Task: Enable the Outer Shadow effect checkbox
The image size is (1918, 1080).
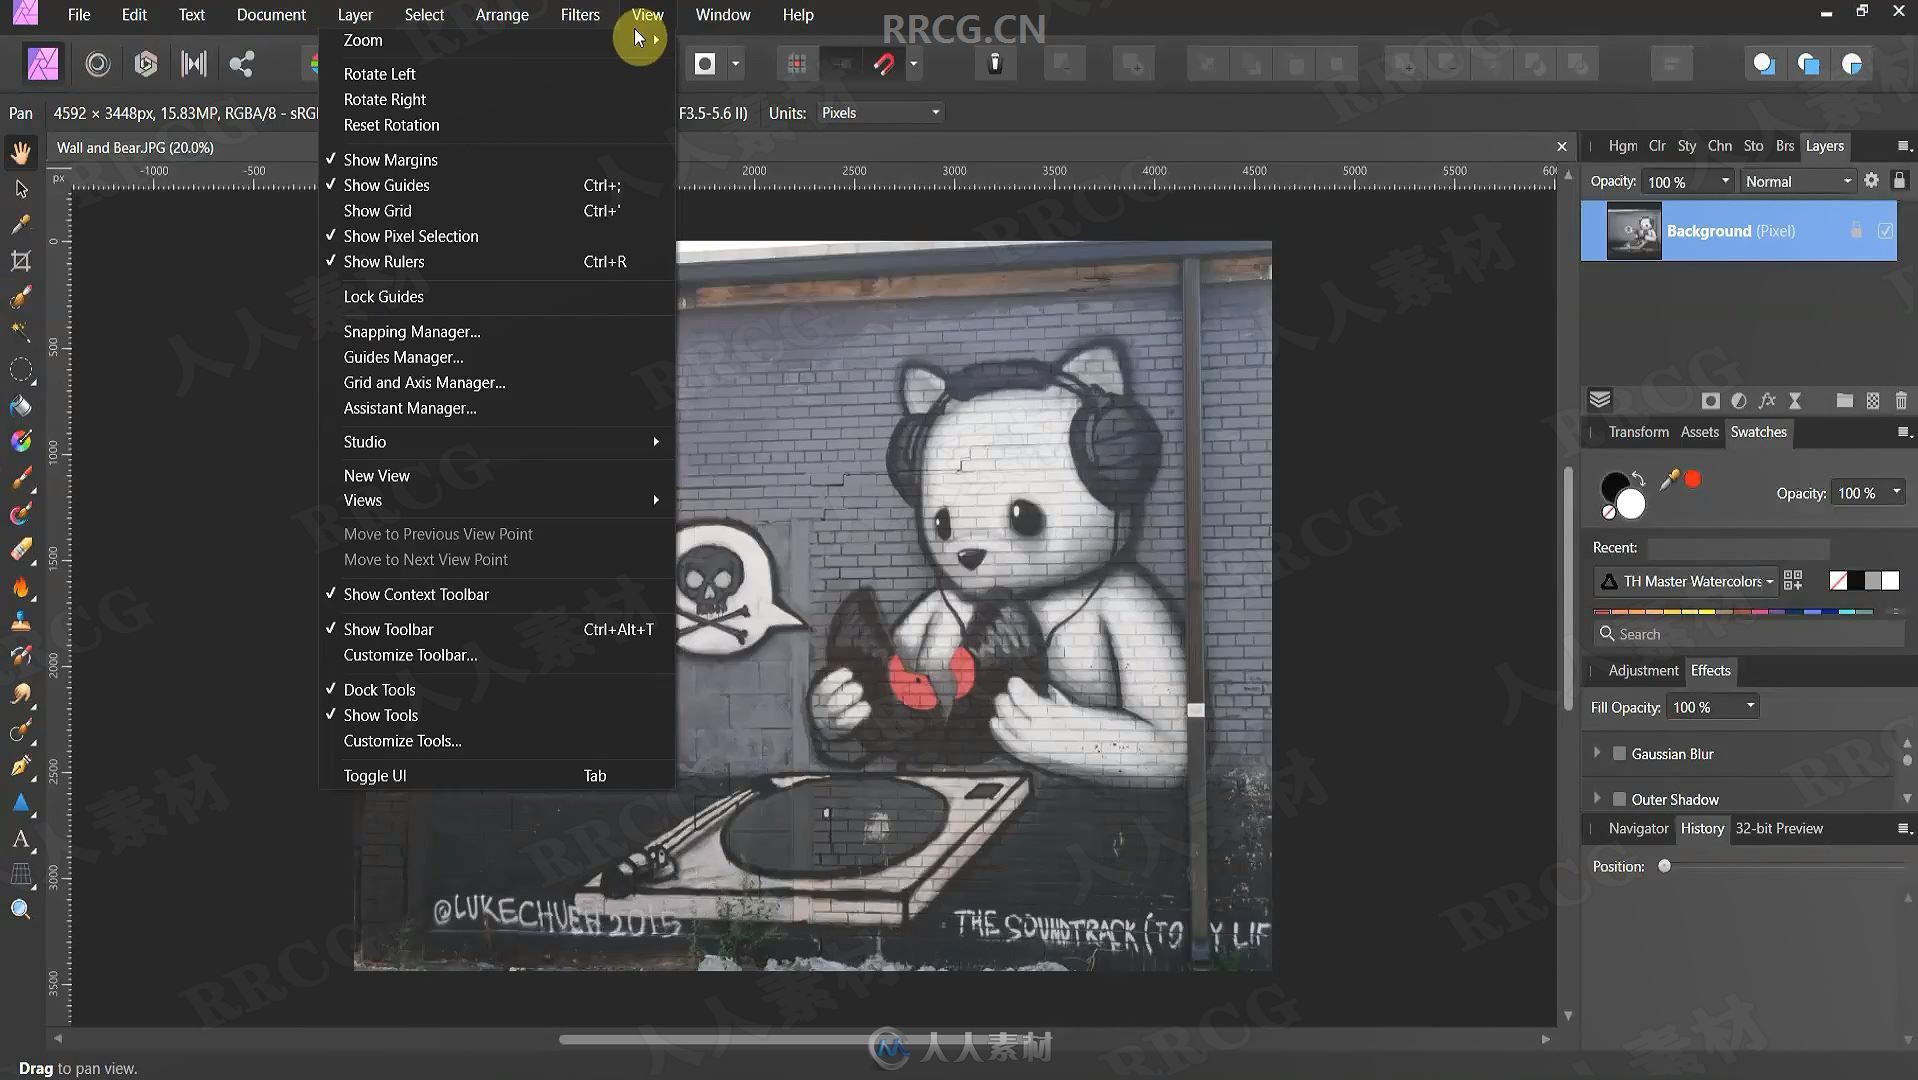Action: point(1619,799)
